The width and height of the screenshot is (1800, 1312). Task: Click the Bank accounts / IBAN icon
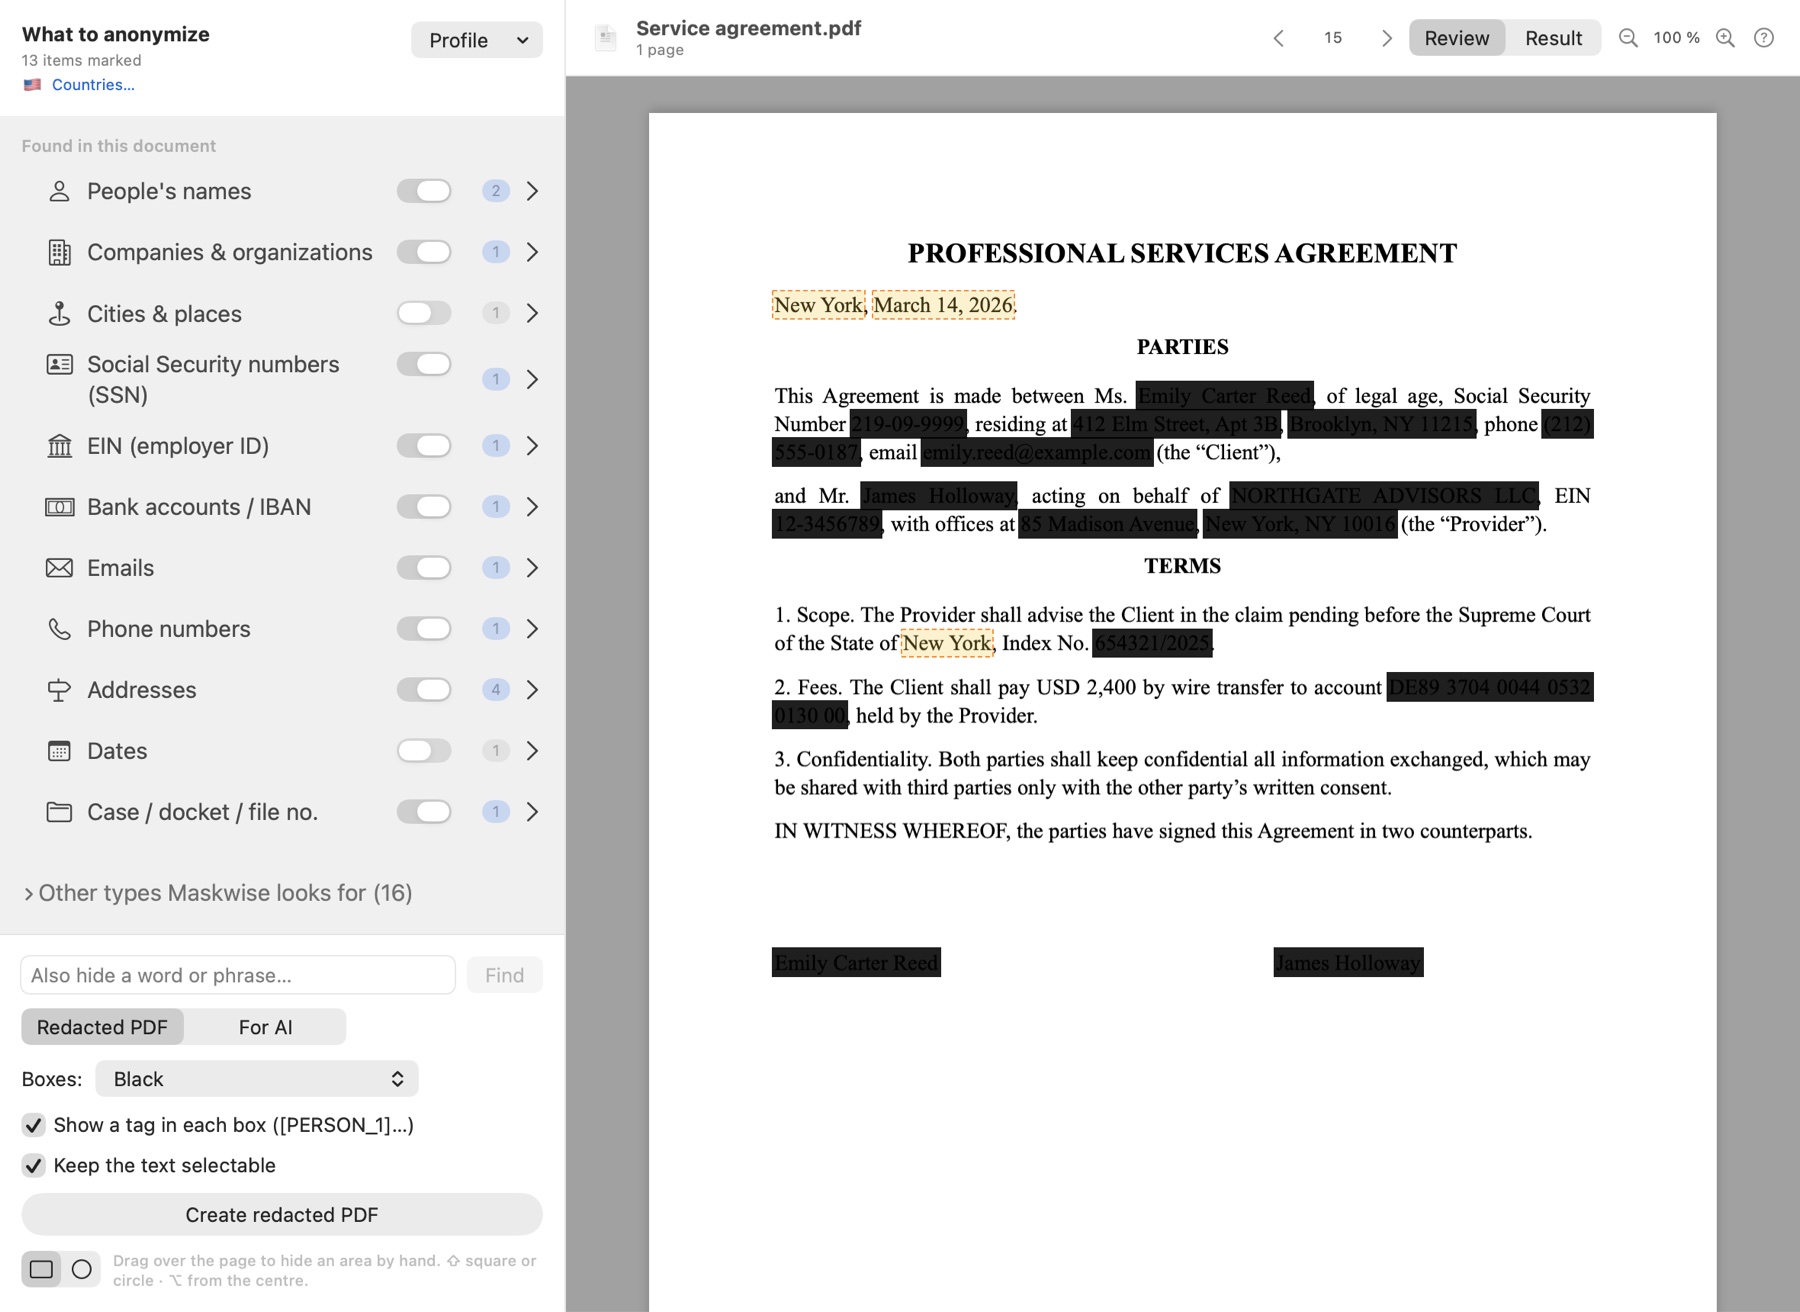tap(59, 507)
